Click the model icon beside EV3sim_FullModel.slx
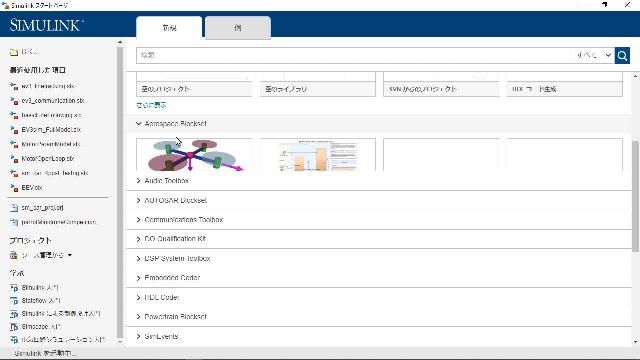The image size is (640, 360). coord(14,130)
